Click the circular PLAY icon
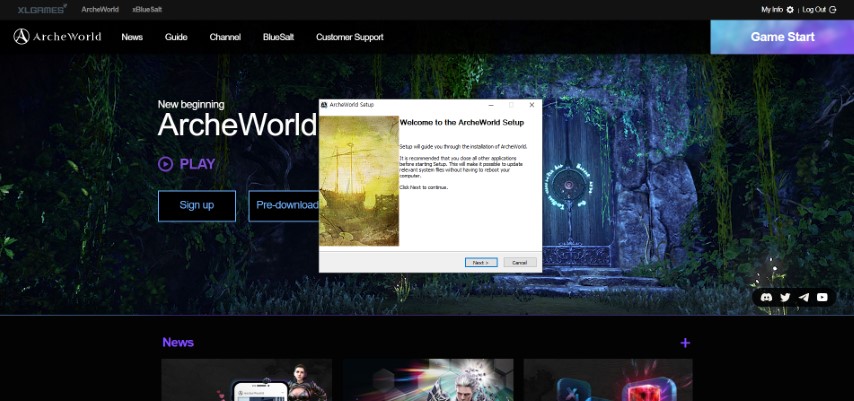This screenshot has height=401, width=854. click(165, 164)
